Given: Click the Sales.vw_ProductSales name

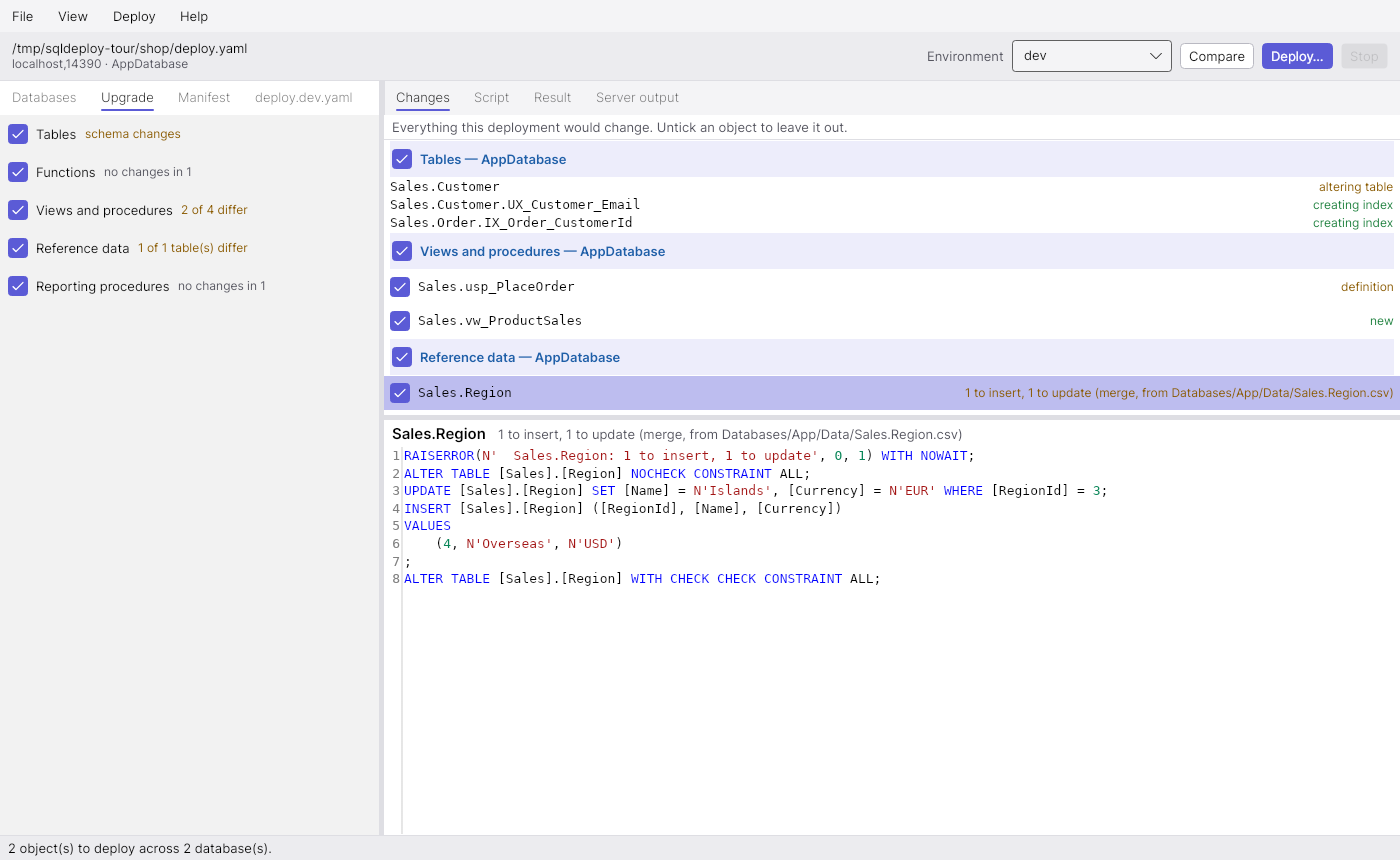Looking at the screenshot, I should point(500,321).
